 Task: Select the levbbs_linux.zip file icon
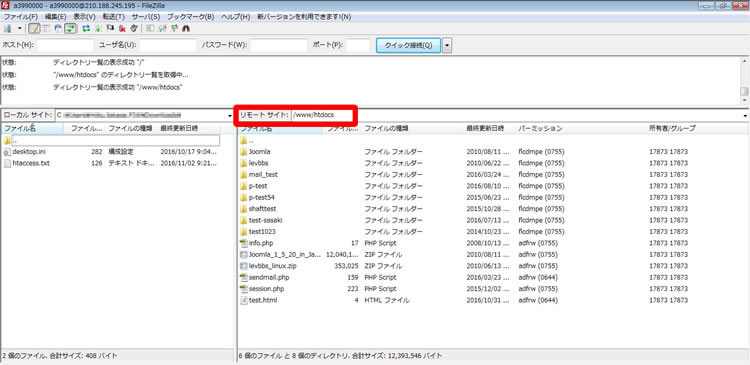pyautogui.click(x=244, y=266)
